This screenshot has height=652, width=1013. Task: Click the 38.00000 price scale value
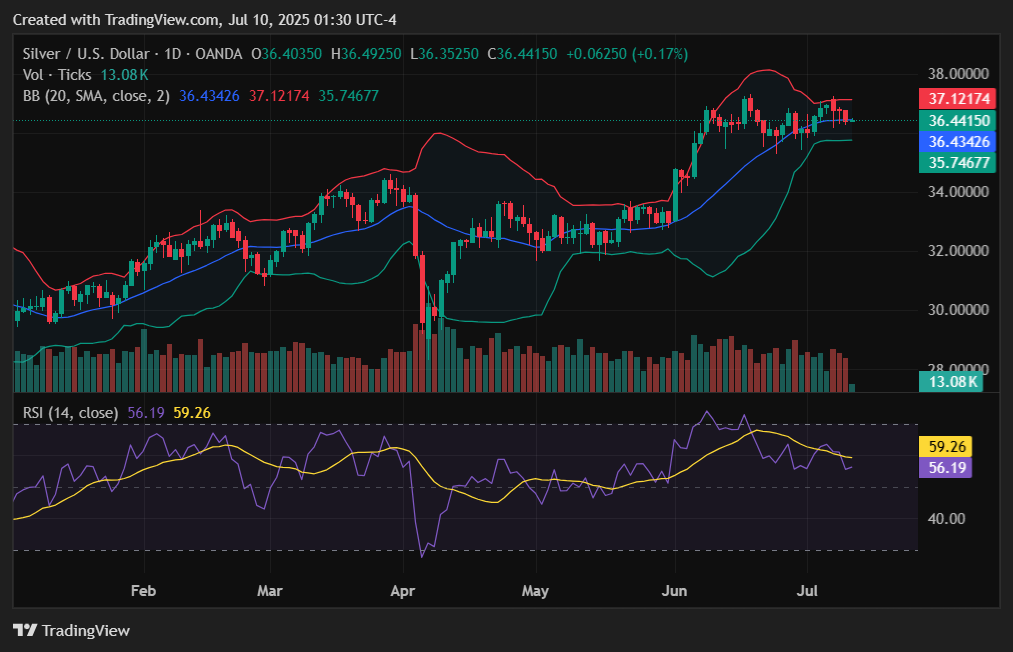click(958, 74)
